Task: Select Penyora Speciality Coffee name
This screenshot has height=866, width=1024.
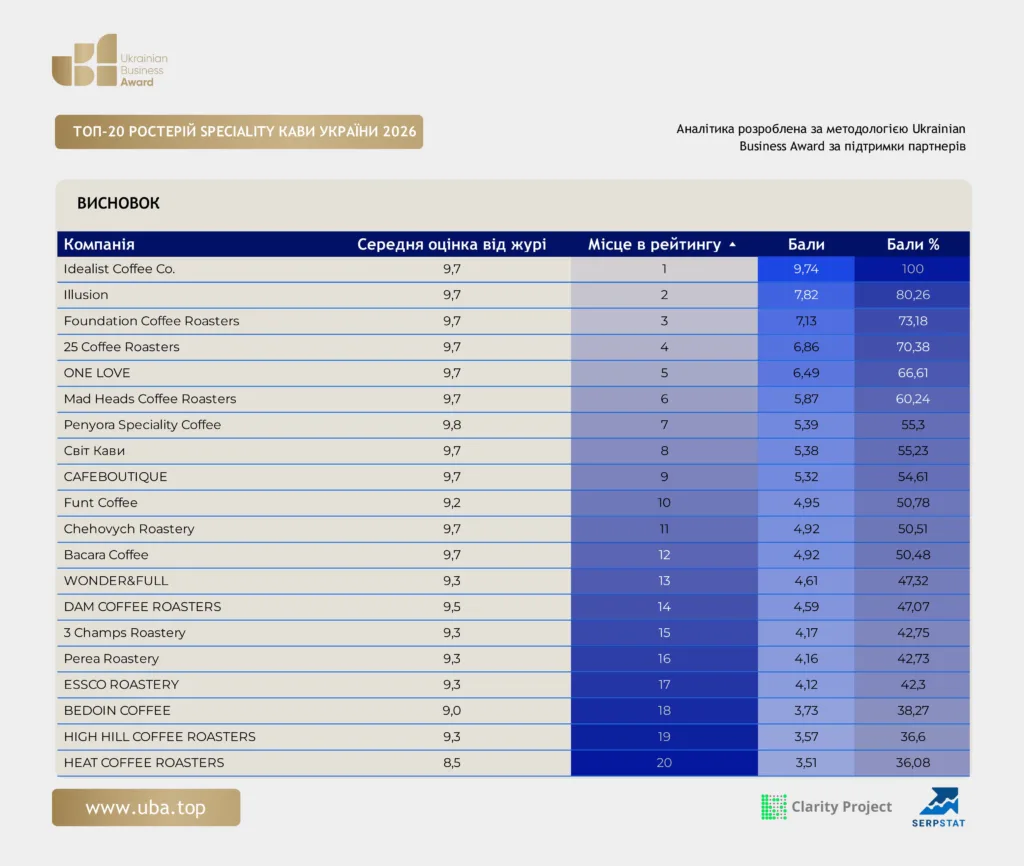Action: click(x=142, y=425)
